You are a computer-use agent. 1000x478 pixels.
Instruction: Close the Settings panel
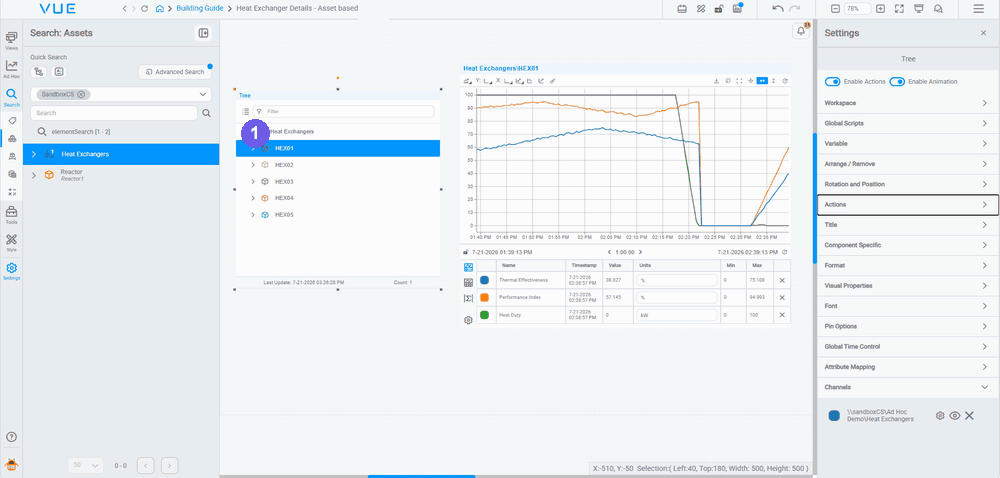coord(983,33)
